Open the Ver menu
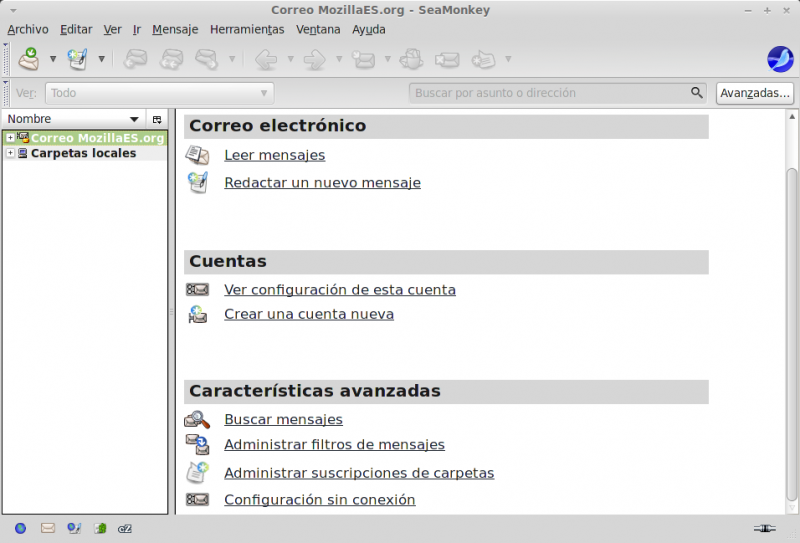 (x=112, y=30)
